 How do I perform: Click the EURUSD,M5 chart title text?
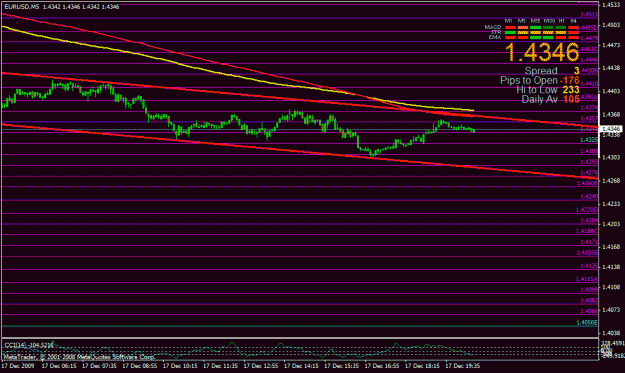[x=22, y=7]
